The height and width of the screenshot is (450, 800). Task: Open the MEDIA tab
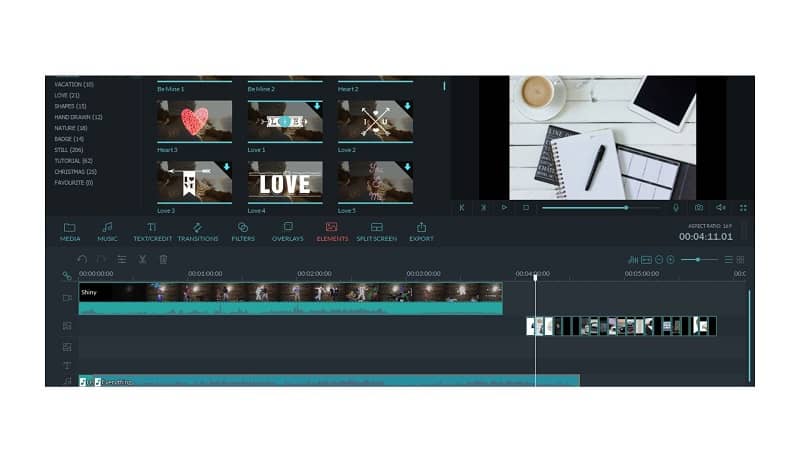(x=70, y=232)
